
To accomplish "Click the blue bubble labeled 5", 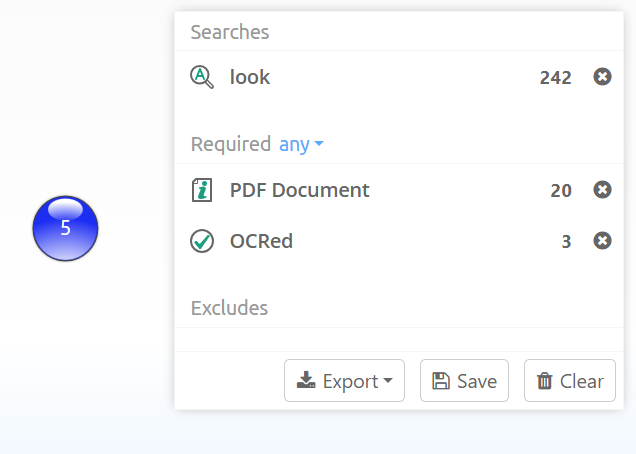I will pos(65,228).
